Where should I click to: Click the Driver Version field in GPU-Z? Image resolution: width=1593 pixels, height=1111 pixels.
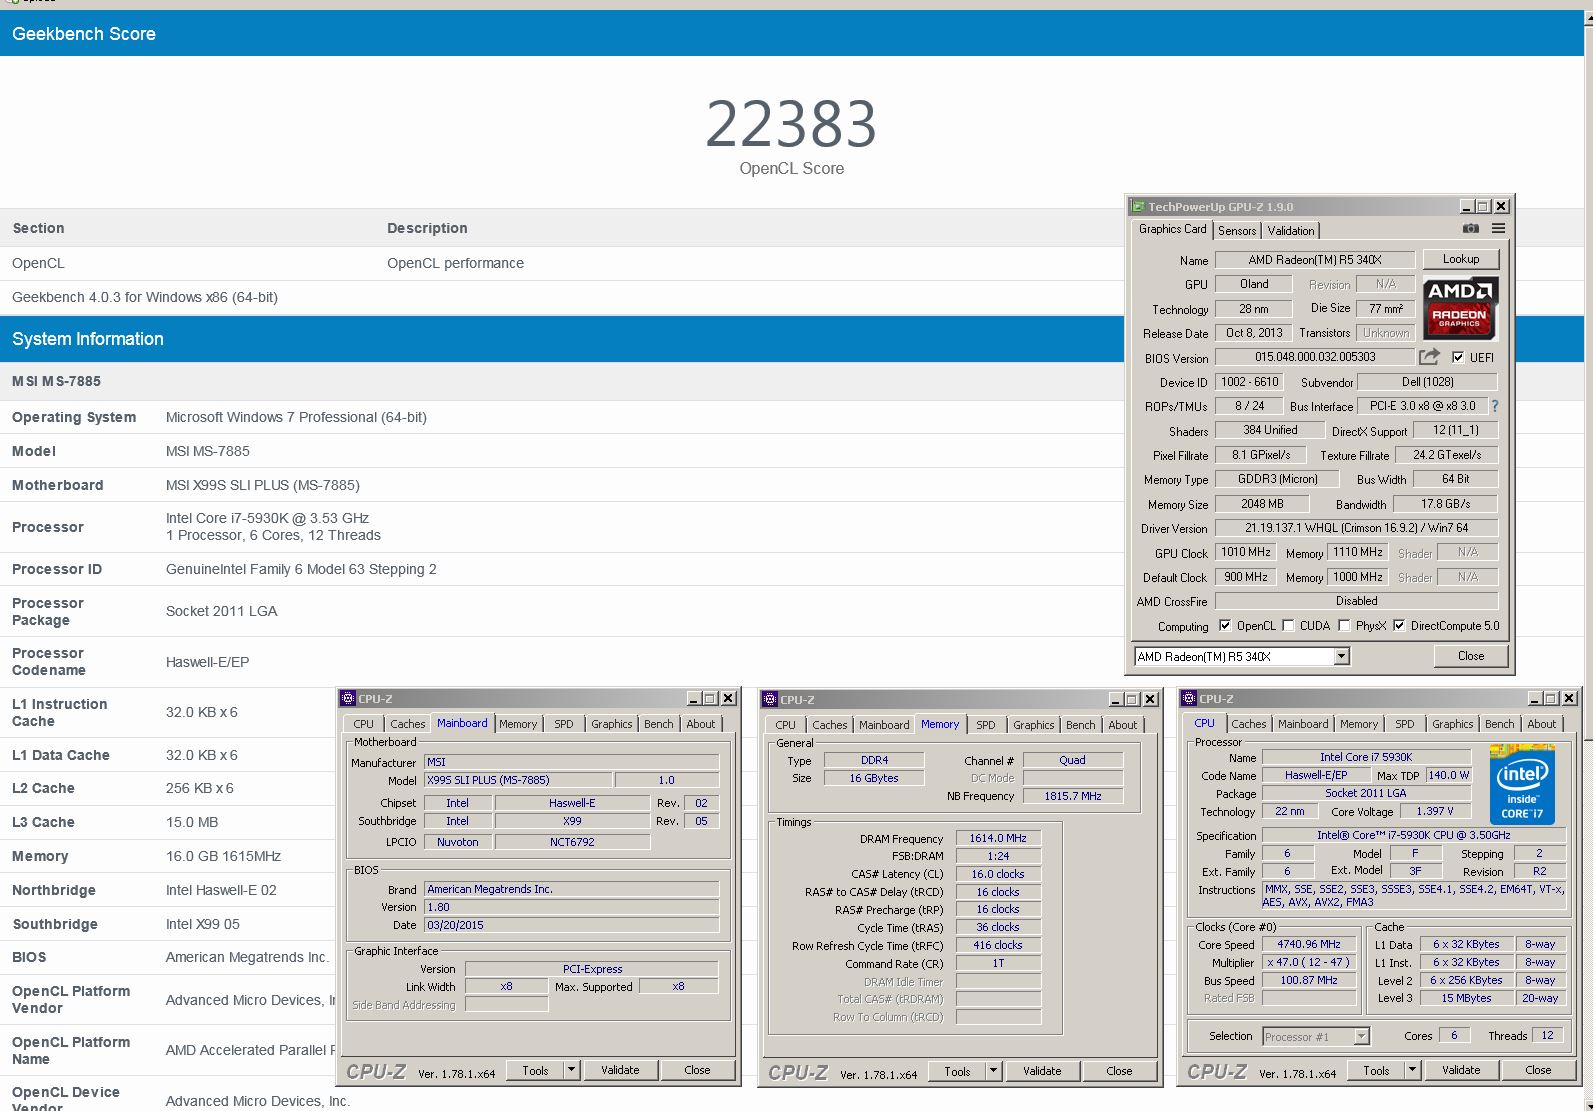click(1356, 528)
